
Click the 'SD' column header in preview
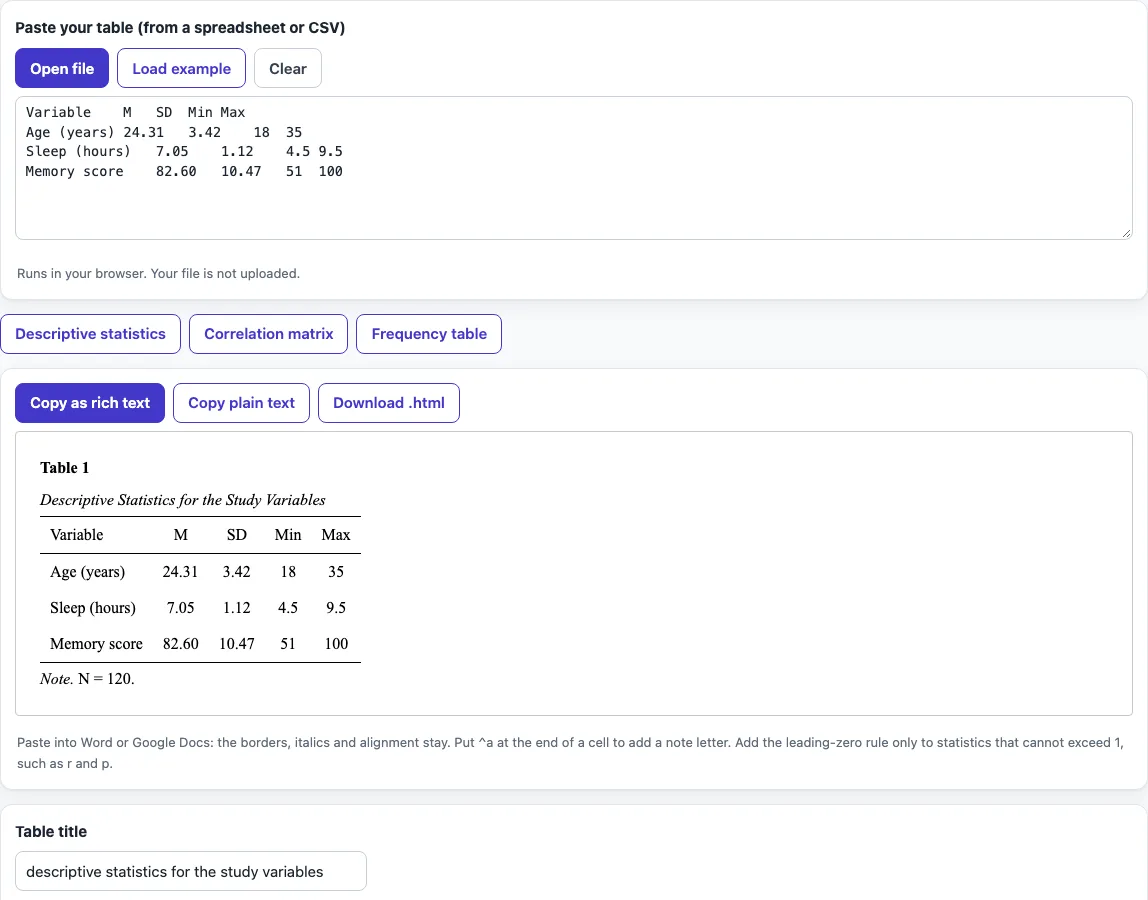tap(236, 535)
